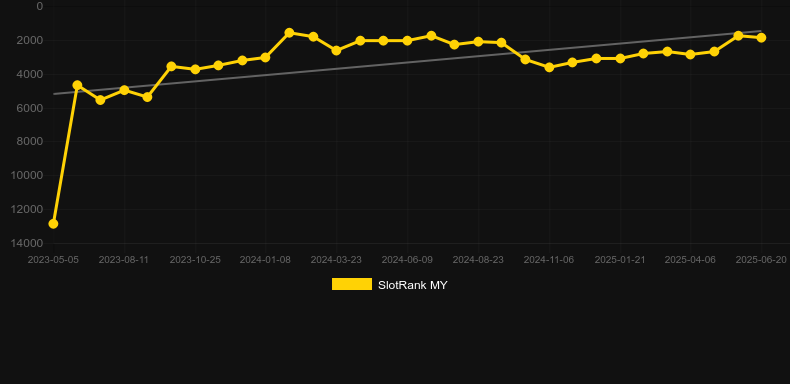This screenshot has width=790, height=384.
Task: Click the lowest data point near 12000
Action: pyautogui.click(x=53, y=223)
